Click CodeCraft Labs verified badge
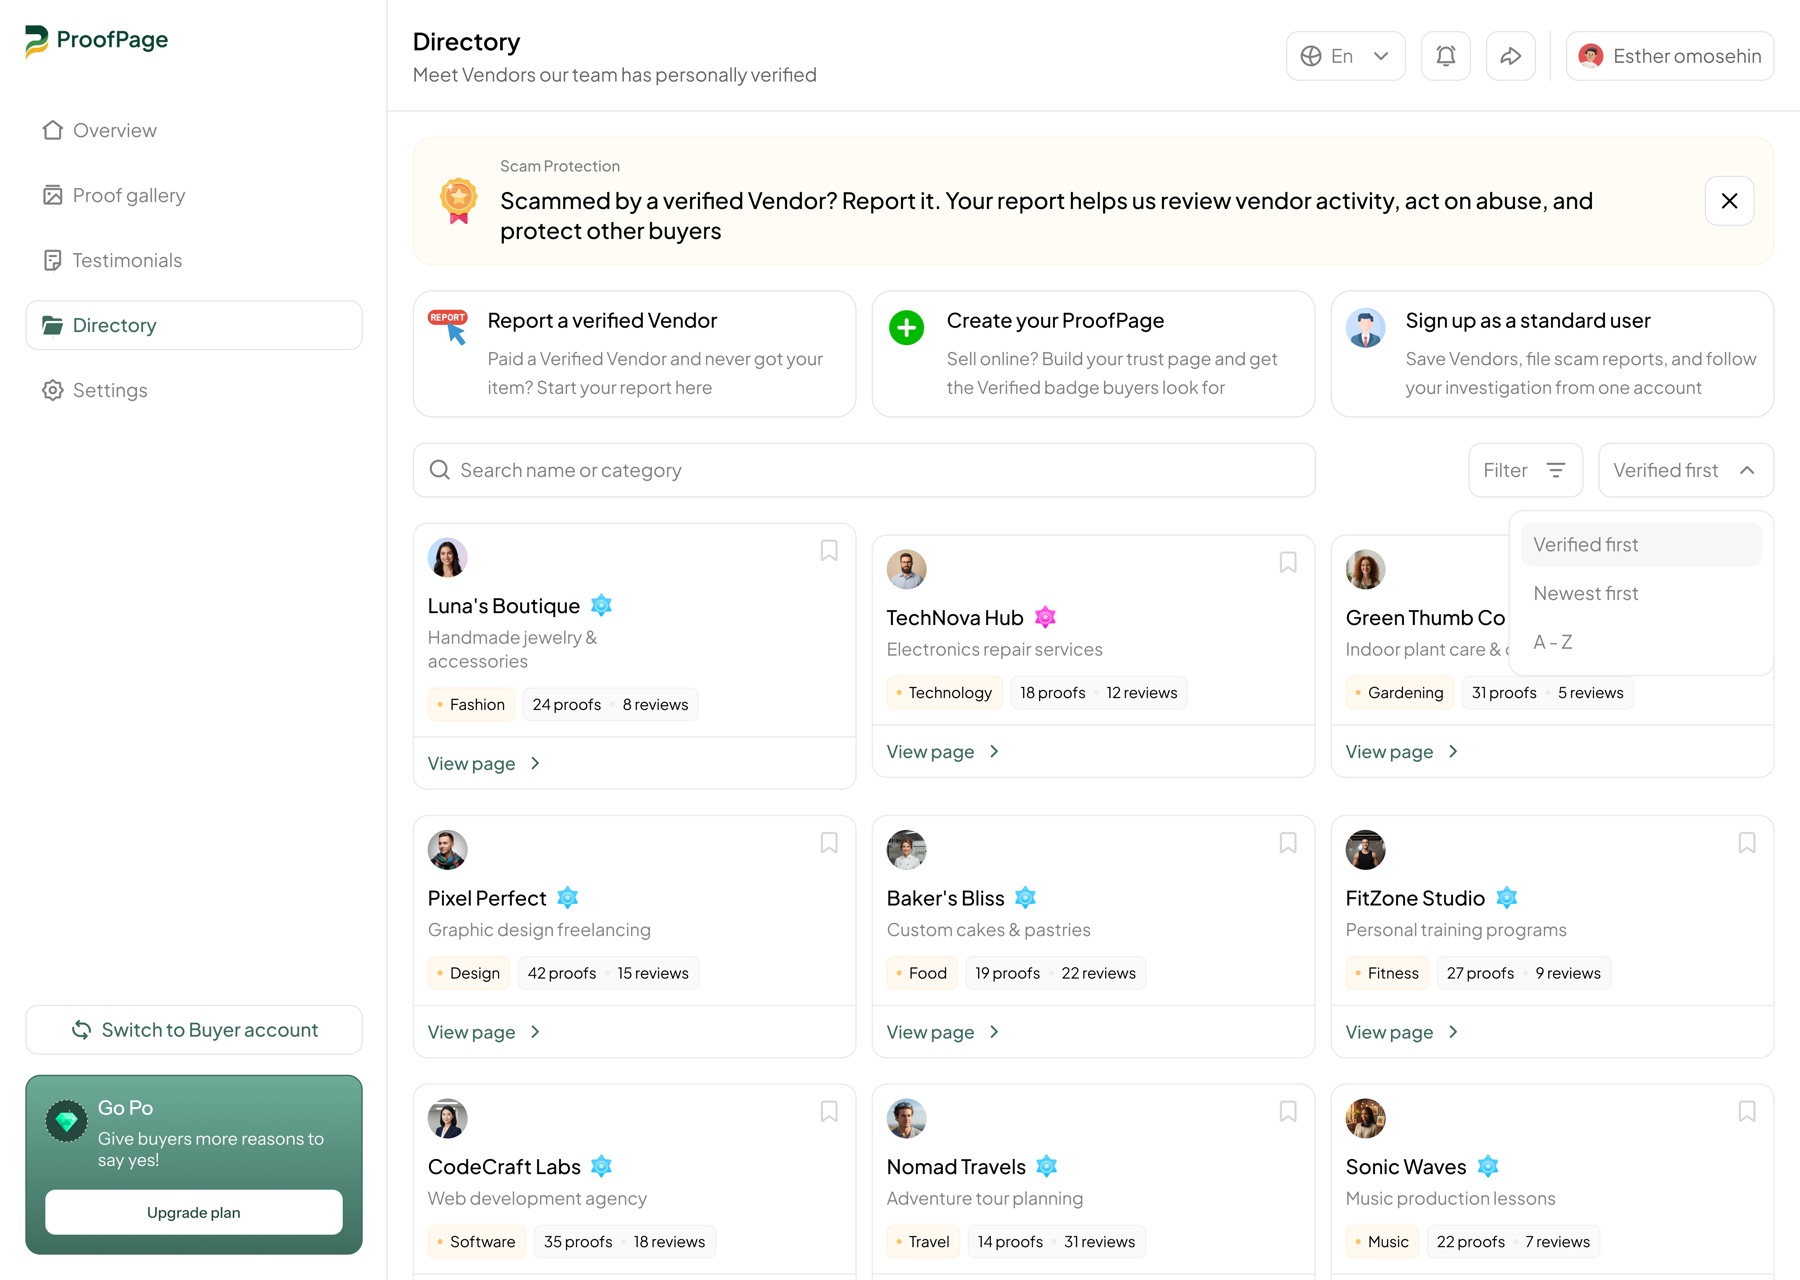Image resolution: width=1800 pixels, height=1280 pixels. tap(601, 1166)
